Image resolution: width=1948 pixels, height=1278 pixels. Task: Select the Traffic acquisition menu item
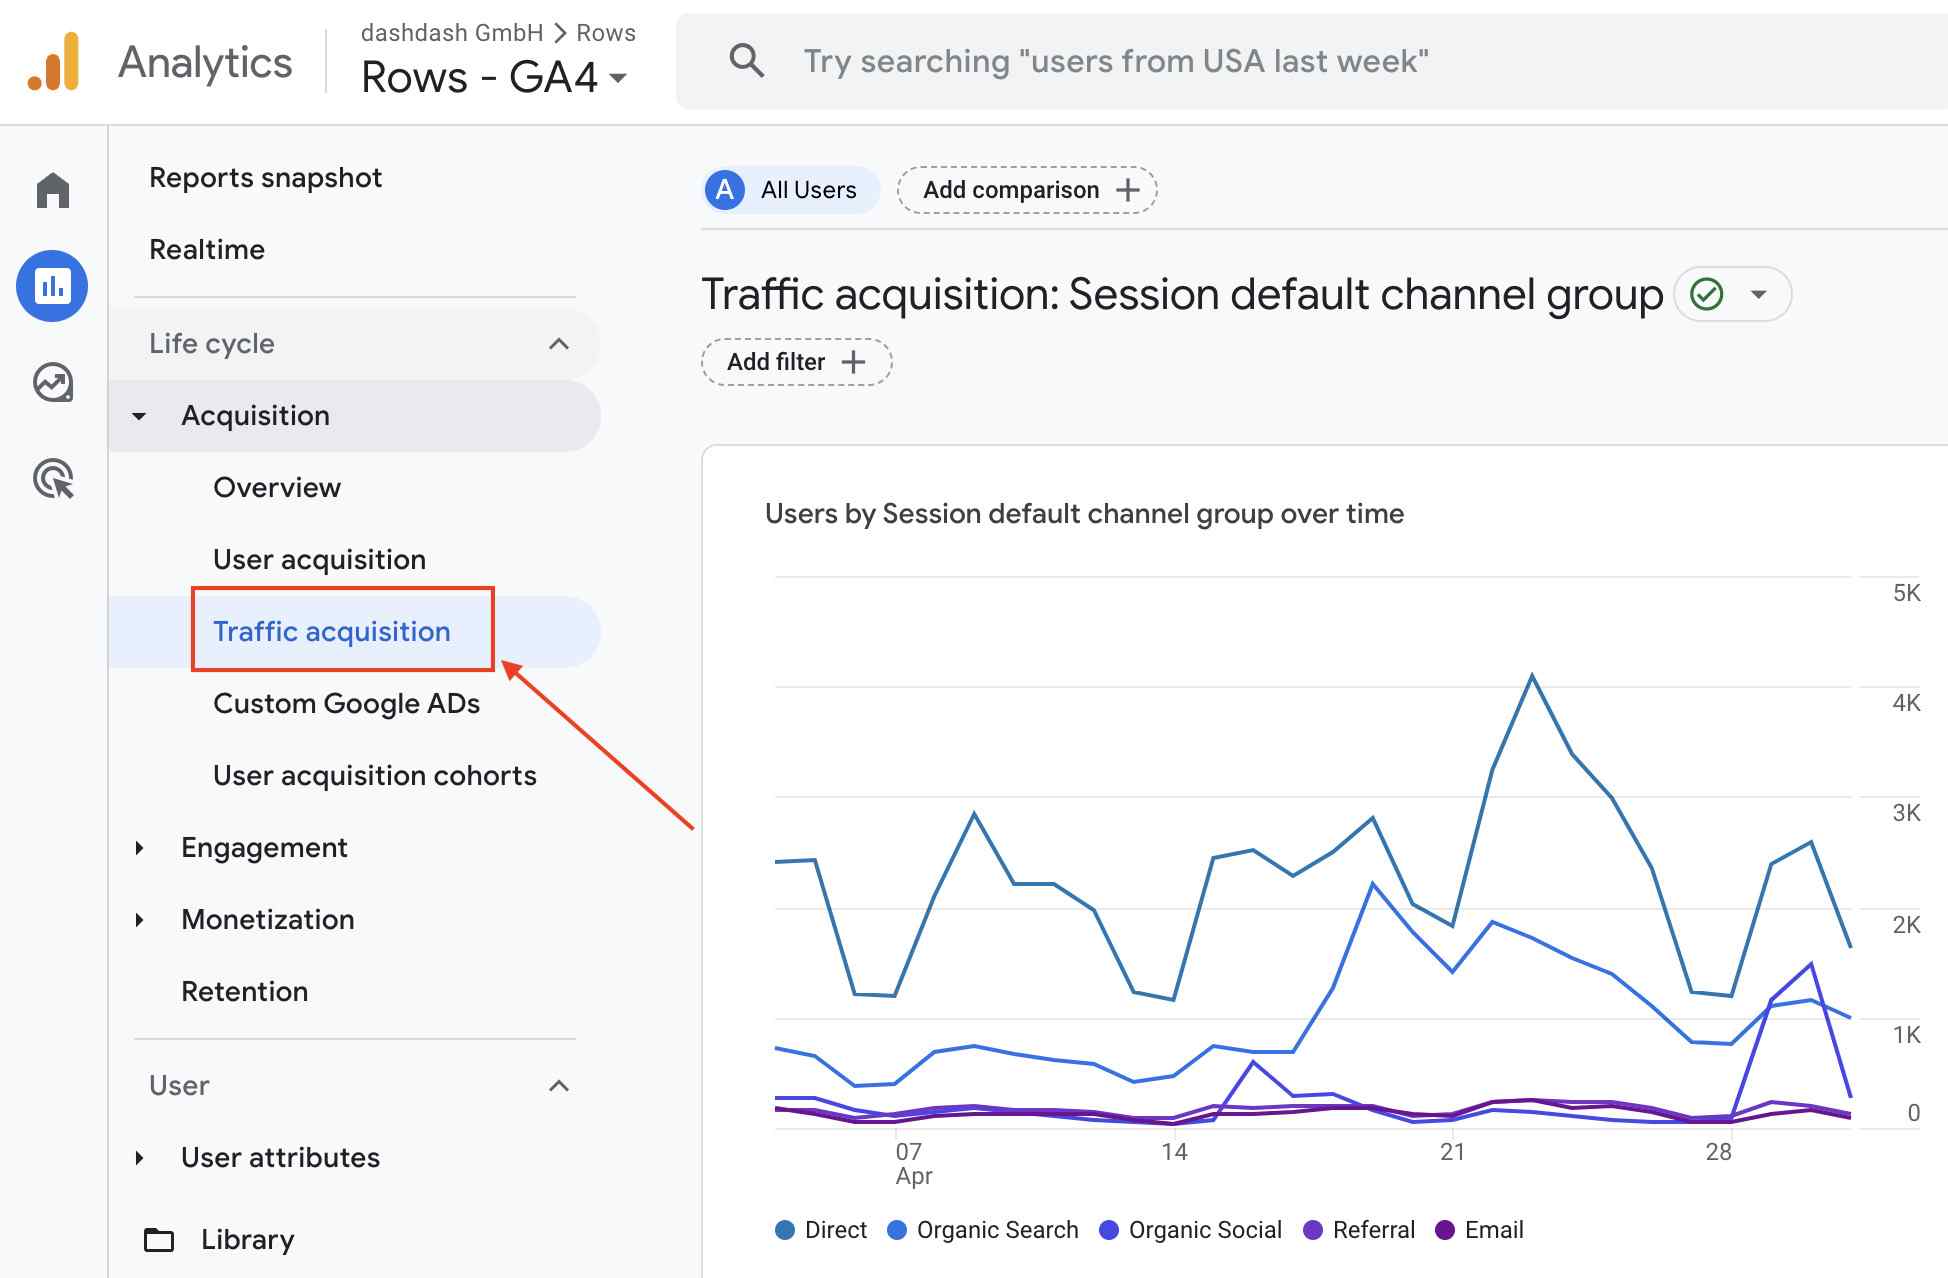tap(331, 630)
